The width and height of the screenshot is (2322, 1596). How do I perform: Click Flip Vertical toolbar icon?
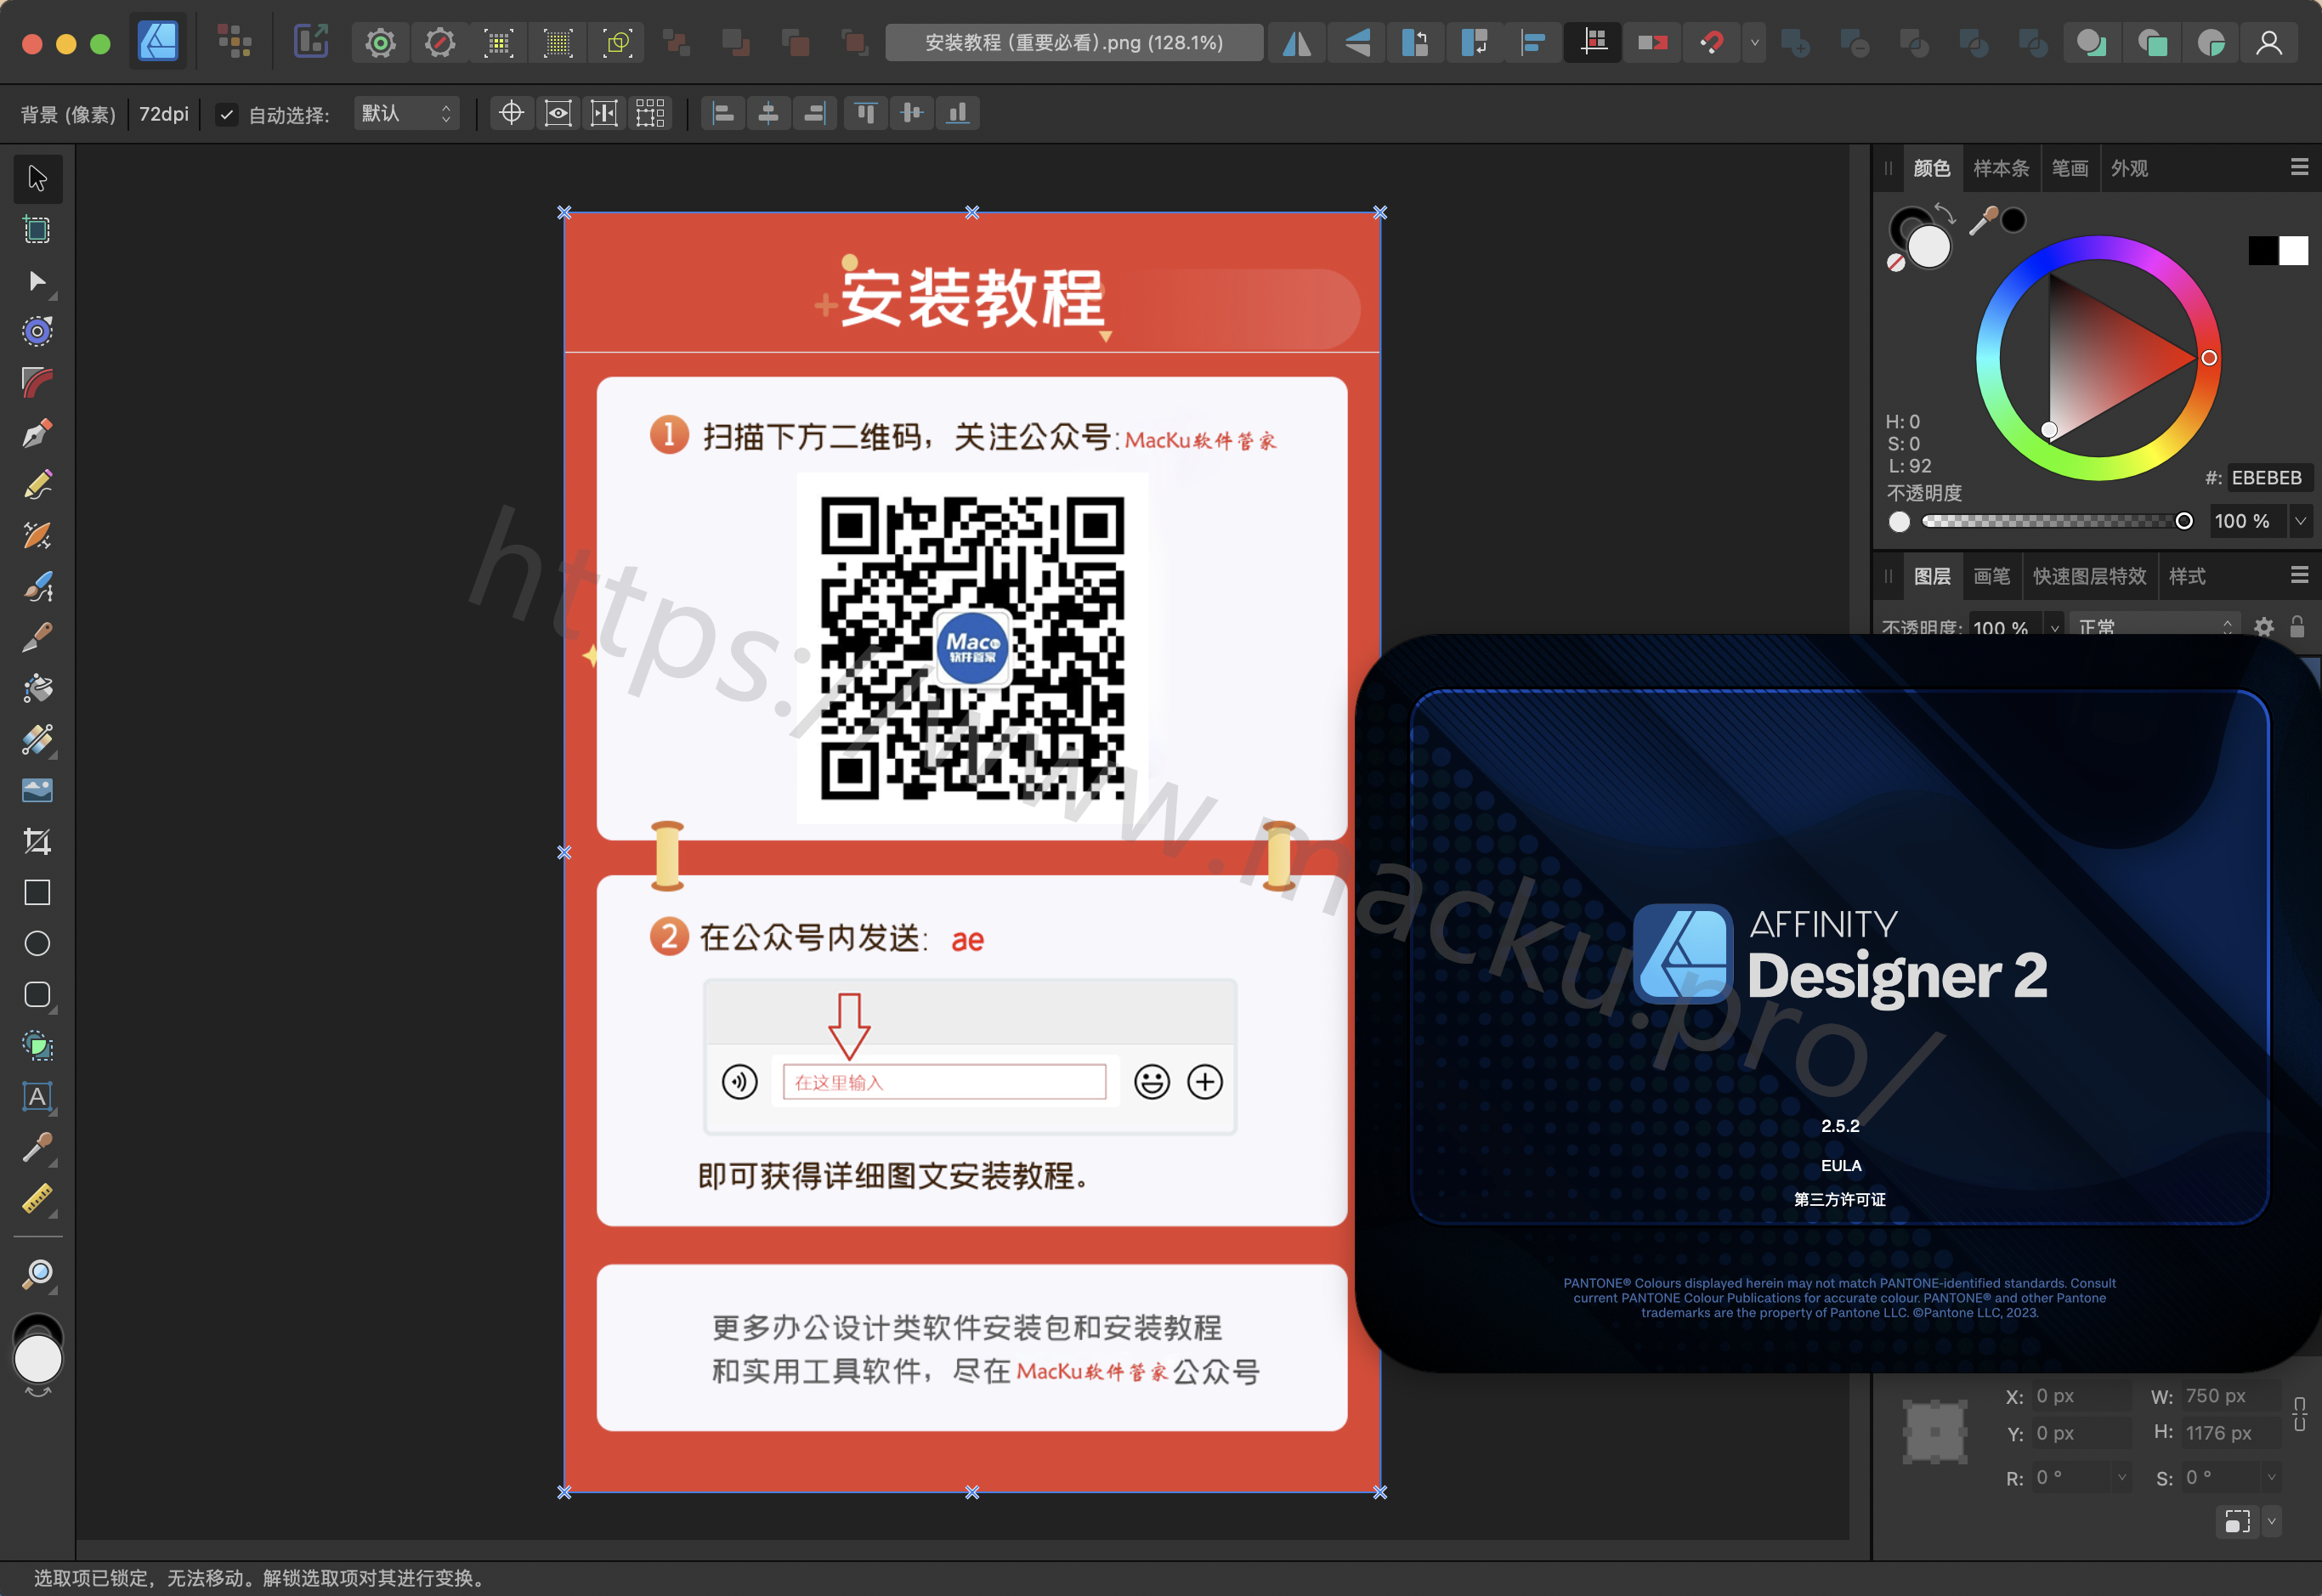tap(1357, 43)
